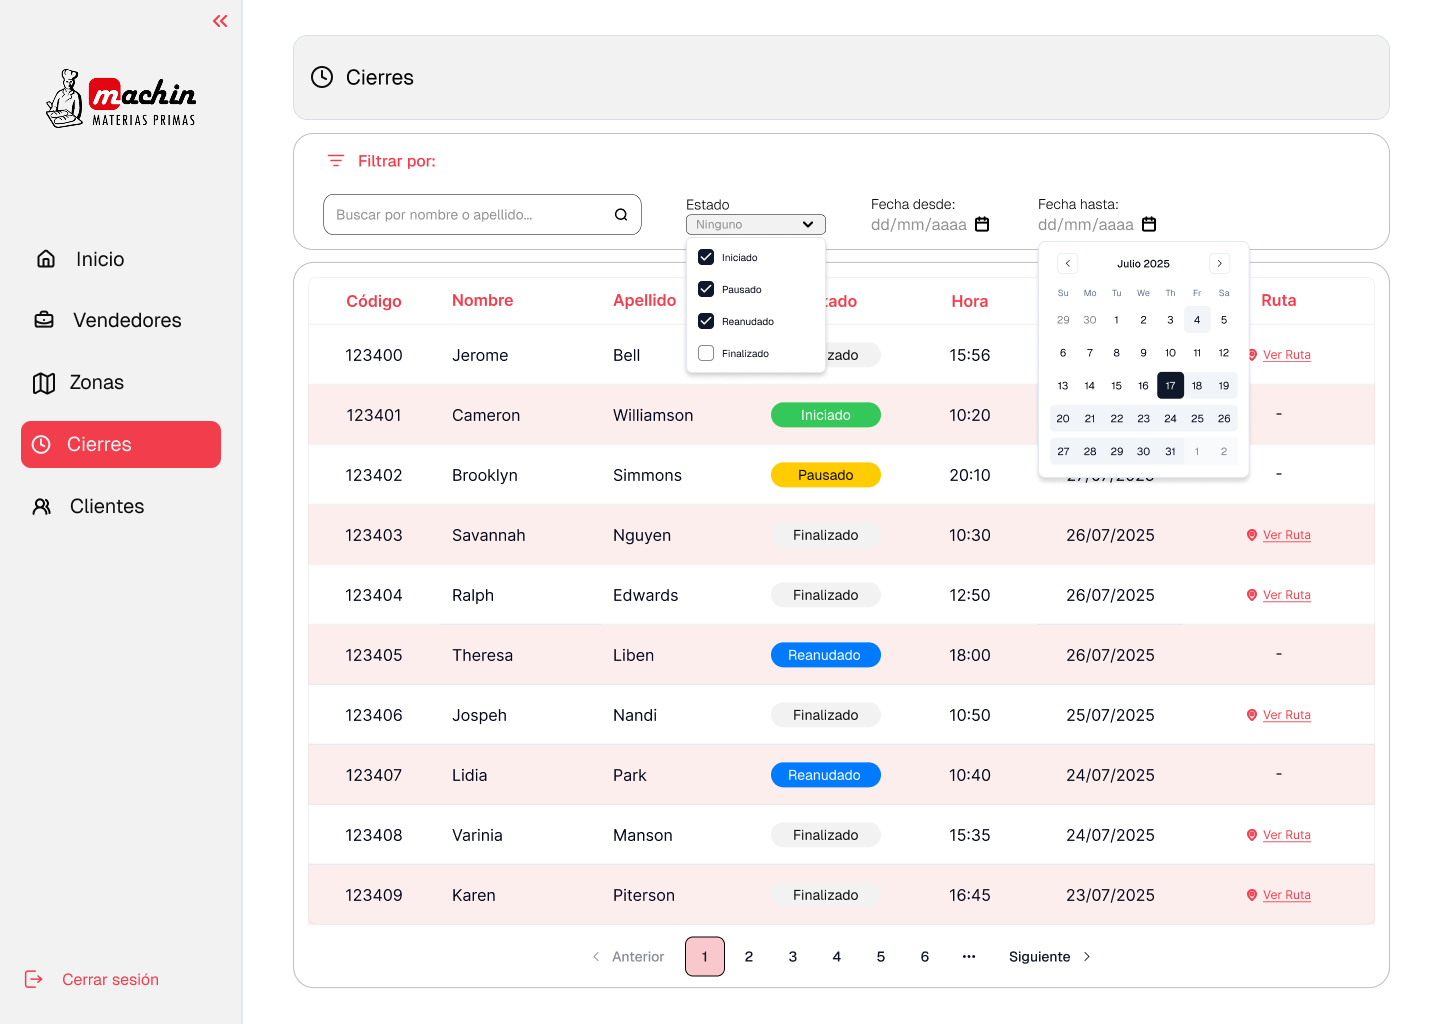Check the Finalizado status checkbox
Screen dimensions: 1440x1024
706,353
